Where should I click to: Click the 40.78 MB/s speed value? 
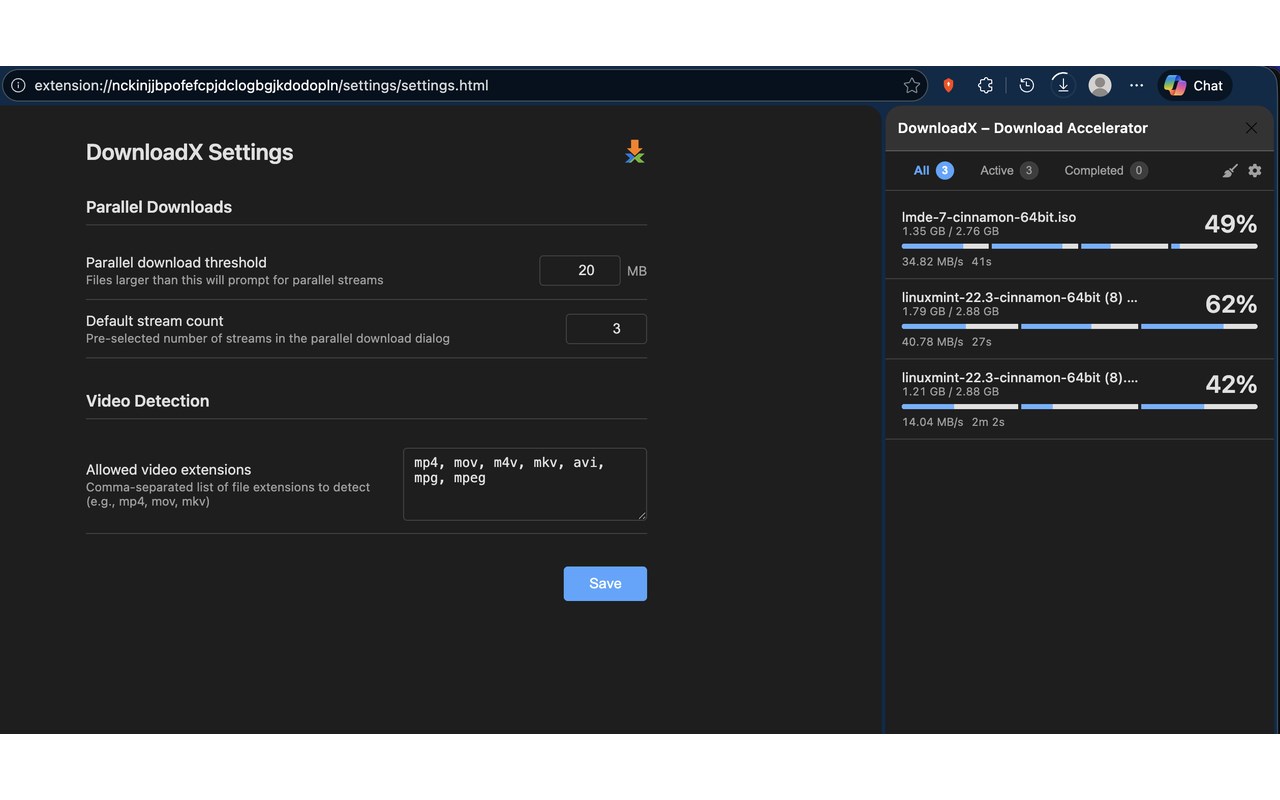933,342
